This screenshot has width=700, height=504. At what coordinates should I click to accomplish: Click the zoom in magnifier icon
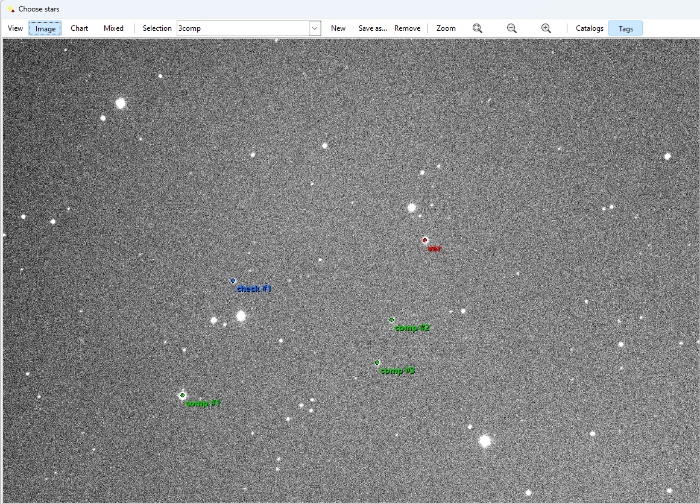pyautogui.click(x=546, y=28)
